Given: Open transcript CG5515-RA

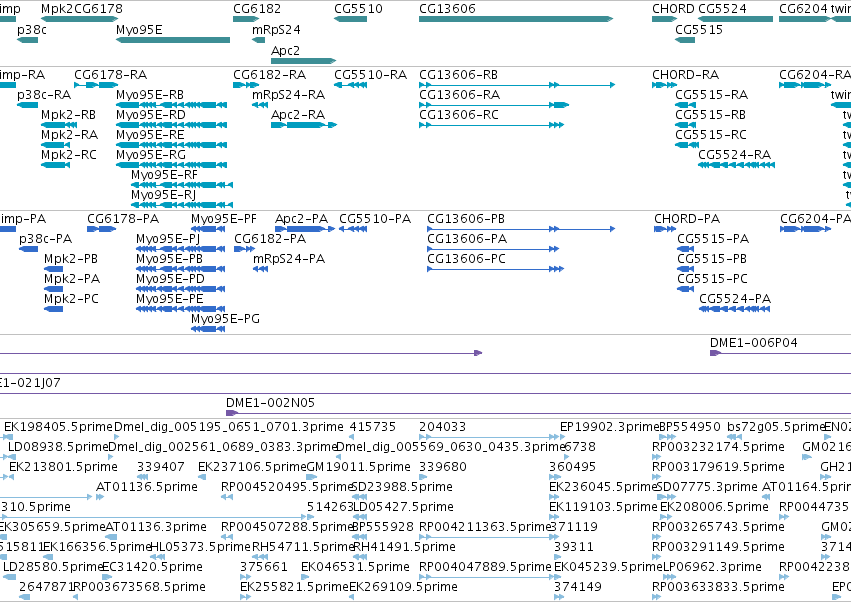Looking at the screenshot, I should pyautogui.click(x=712, y=95).
